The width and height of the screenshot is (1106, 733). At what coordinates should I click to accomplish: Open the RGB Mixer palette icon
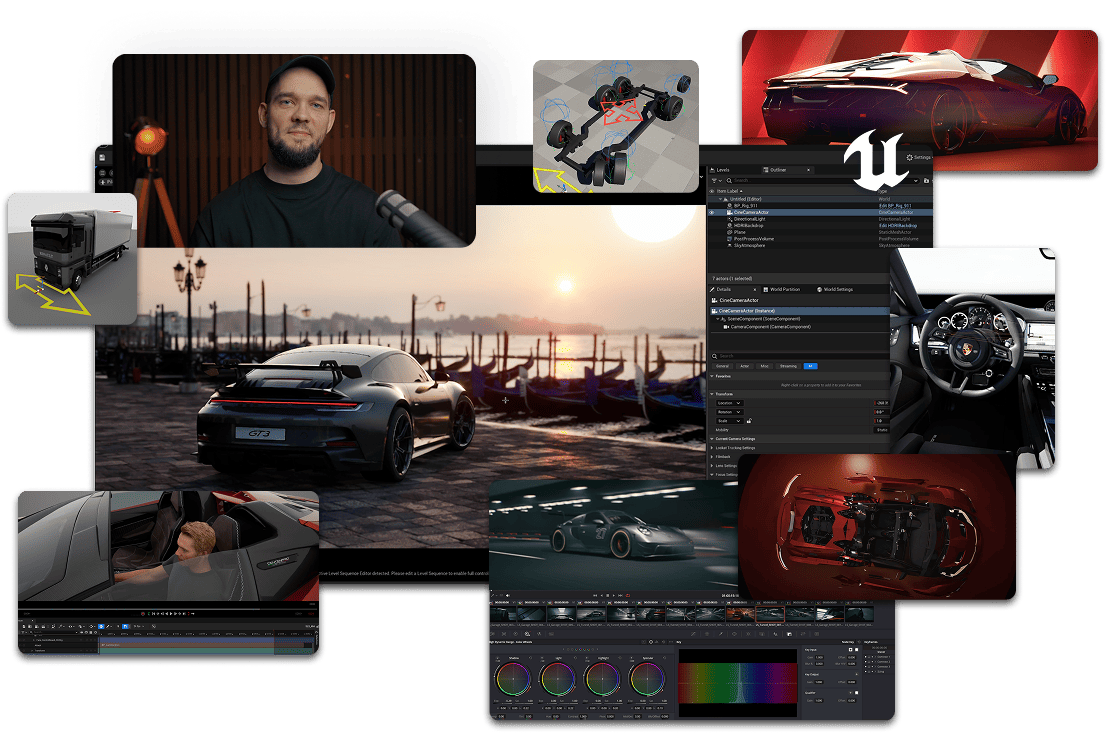539,634
